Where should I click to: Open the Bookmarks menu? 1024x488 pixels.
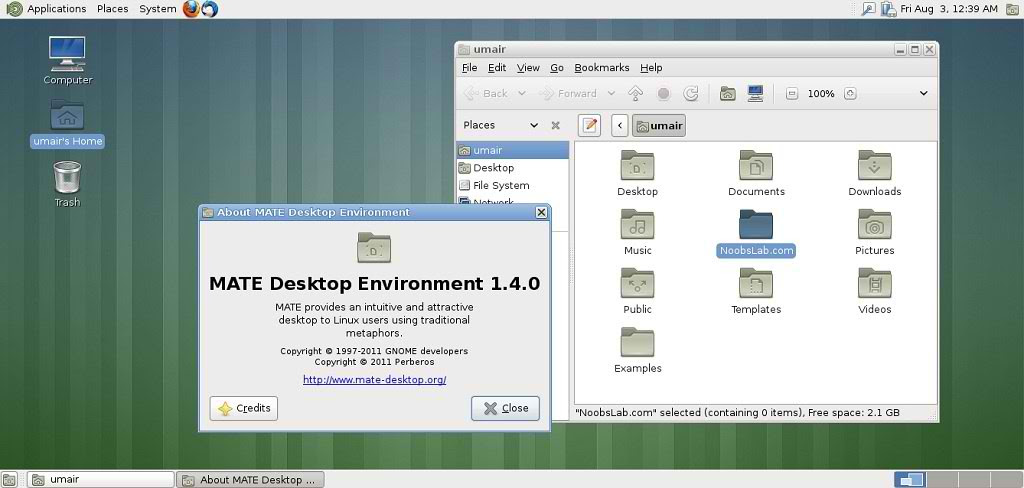(x=601, y=67)
